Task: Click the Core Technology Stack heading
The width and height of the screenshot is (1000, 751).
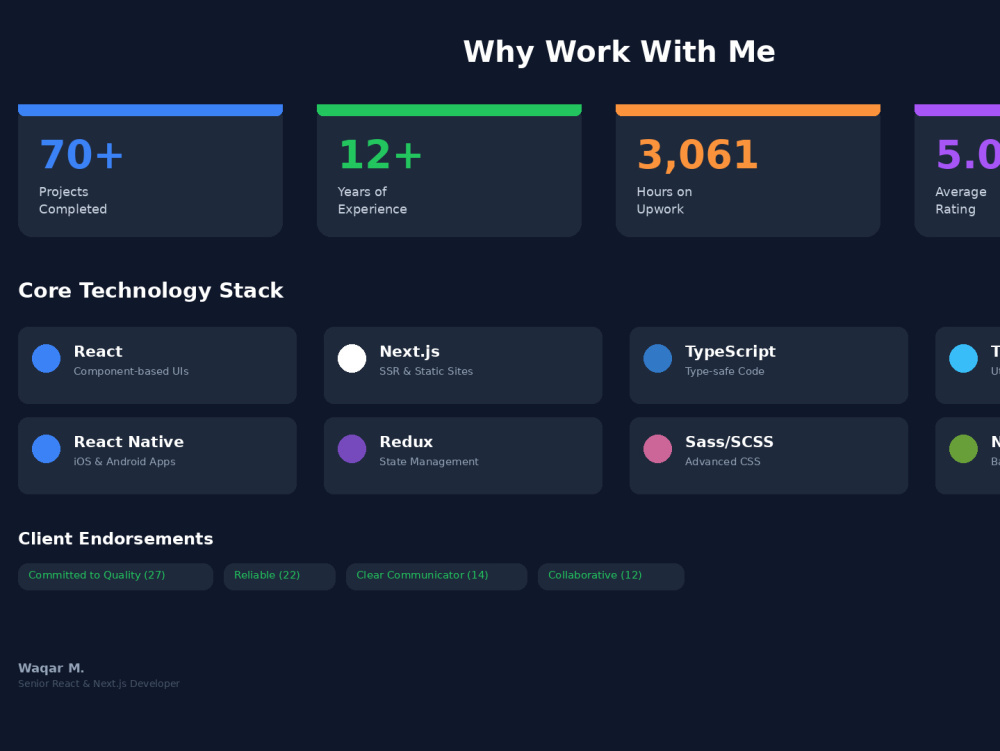Action: point(151,291)
